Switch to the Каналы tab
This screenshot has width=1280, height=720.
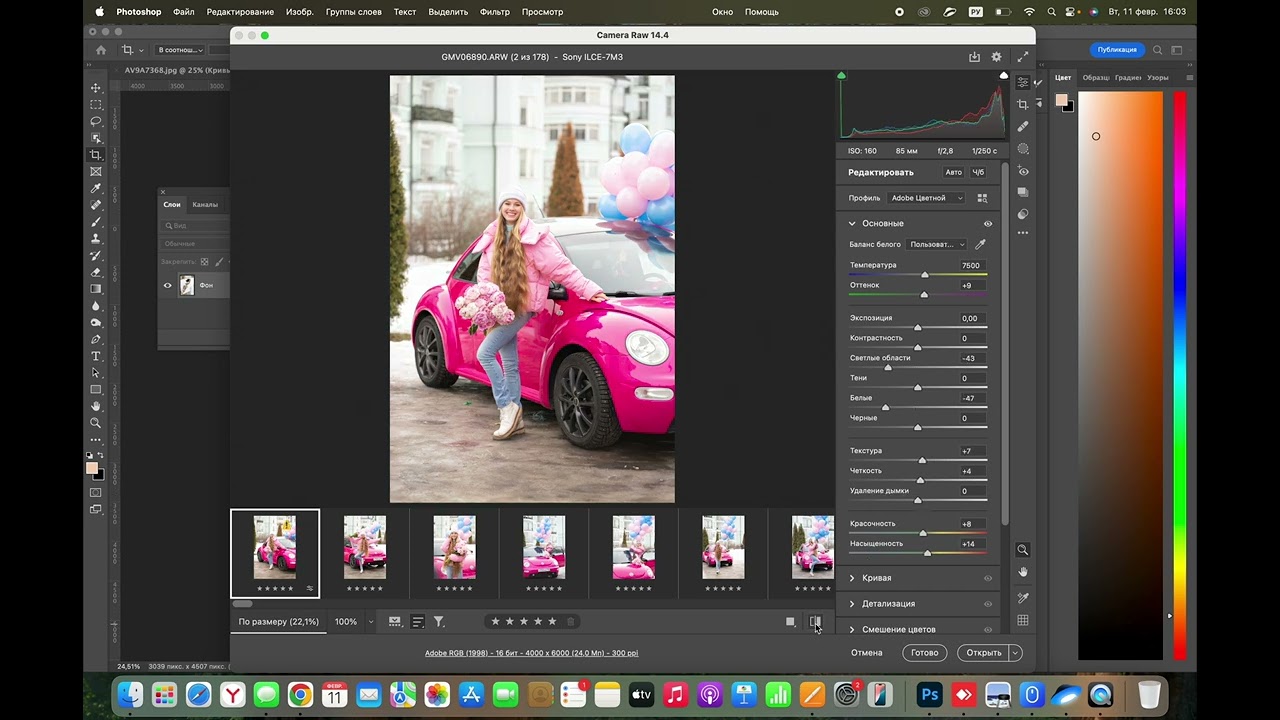tap(205, 204)
